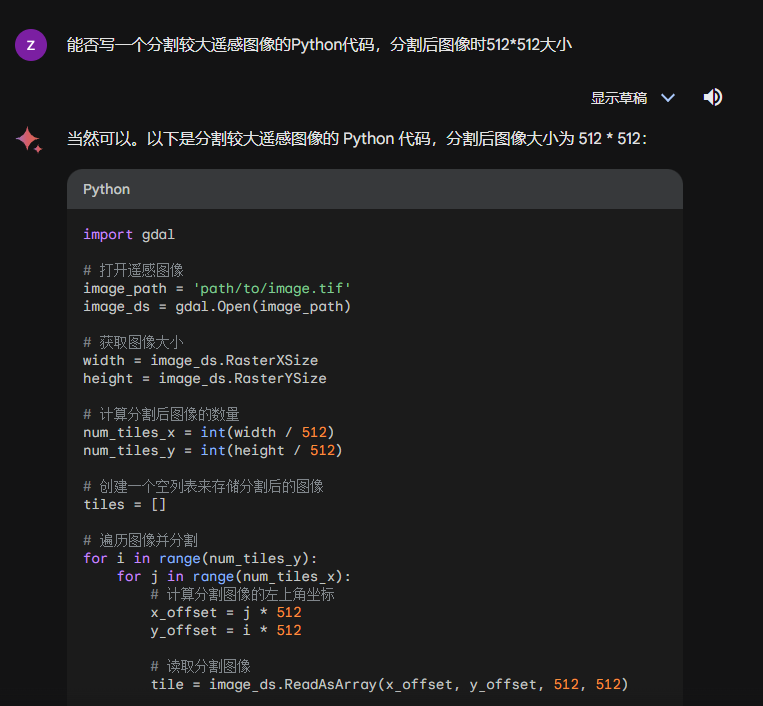763x706 pixels.
Task: Click the response intro text 当然可以
Action: point(356,138)
